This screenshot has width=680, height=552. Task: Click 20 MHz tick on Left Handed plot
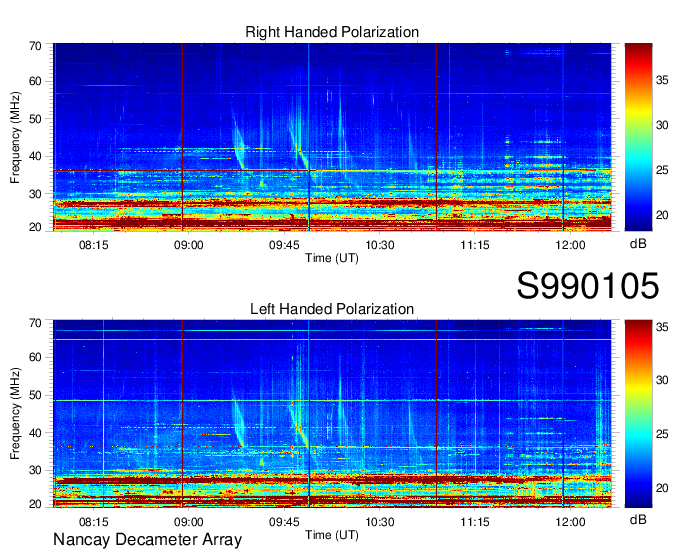35,504
